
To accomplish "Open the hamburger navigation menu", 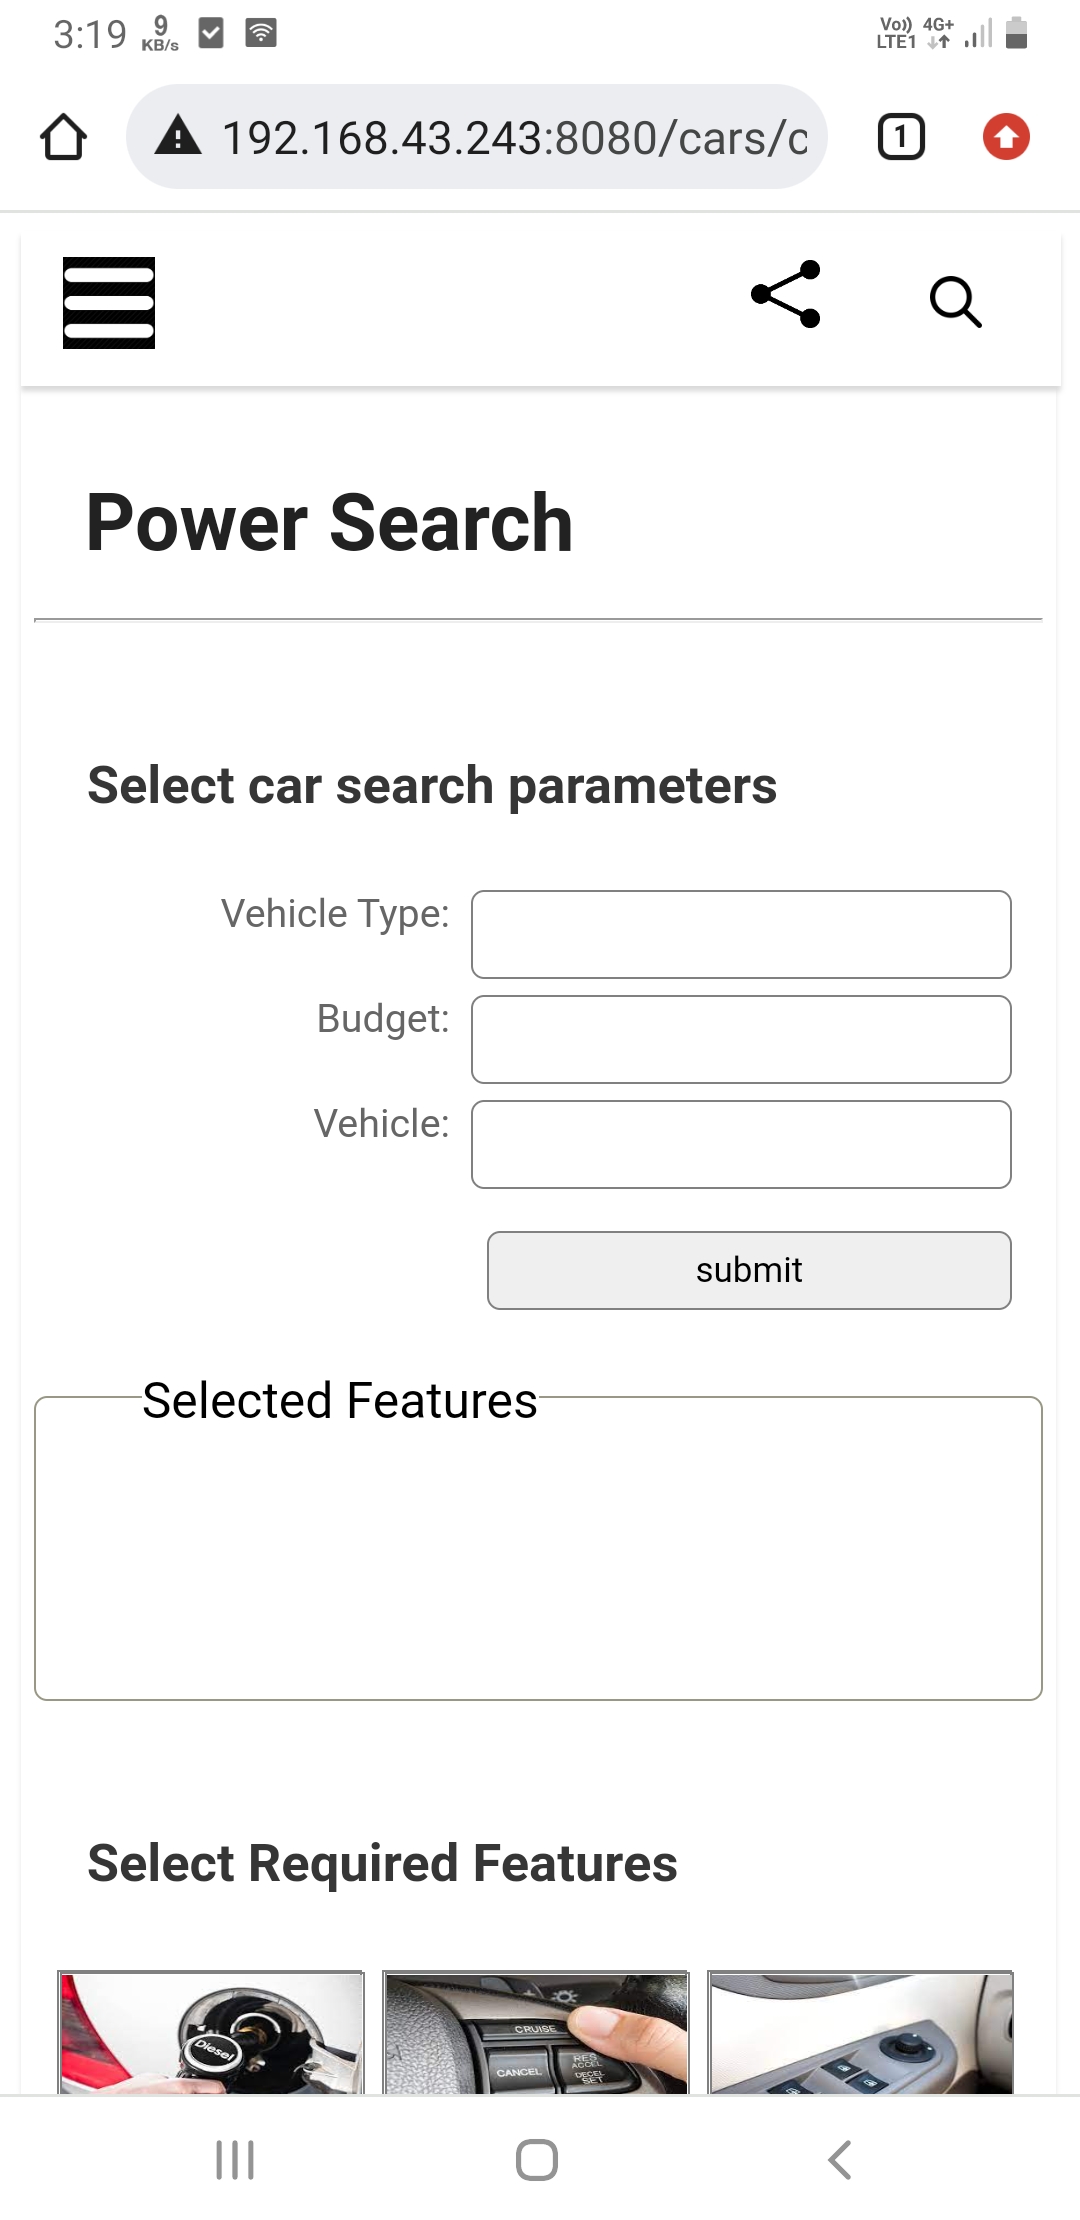I will [109, 303].
